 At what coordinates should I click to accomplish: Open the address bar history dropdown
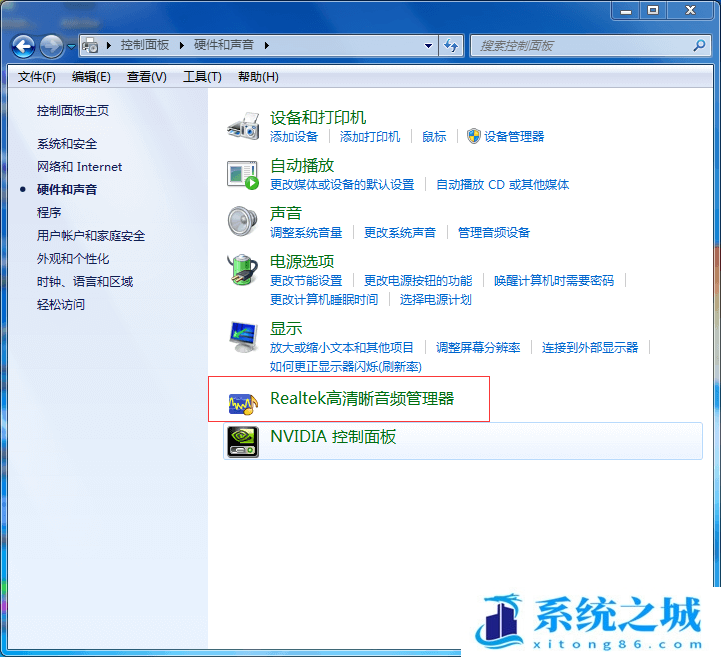[428, 46]
